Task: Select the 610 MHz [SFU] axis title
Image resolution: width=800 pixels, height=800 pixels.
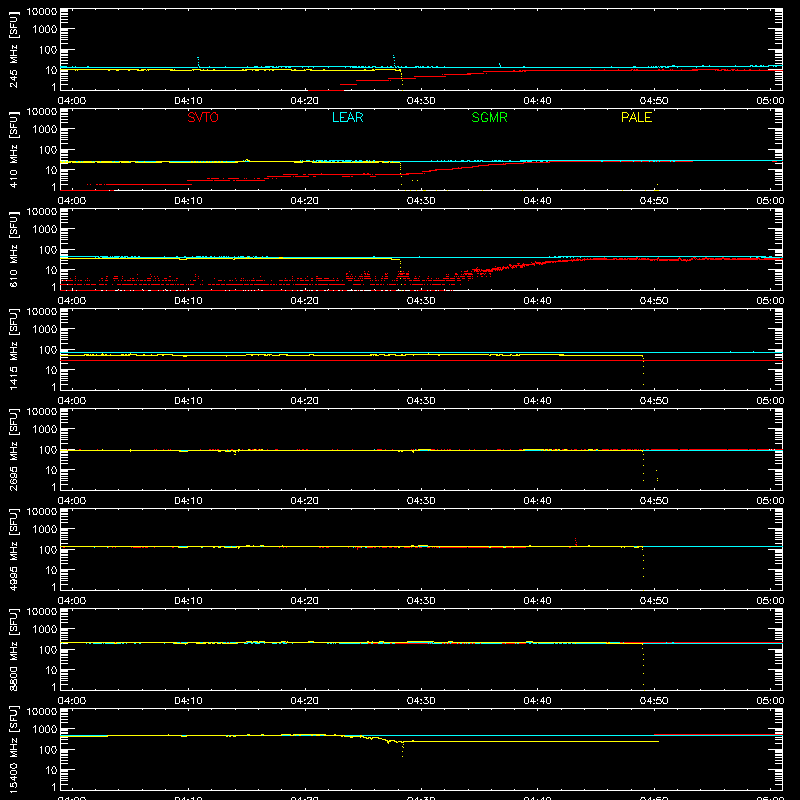Action: (x=14, y=249)
